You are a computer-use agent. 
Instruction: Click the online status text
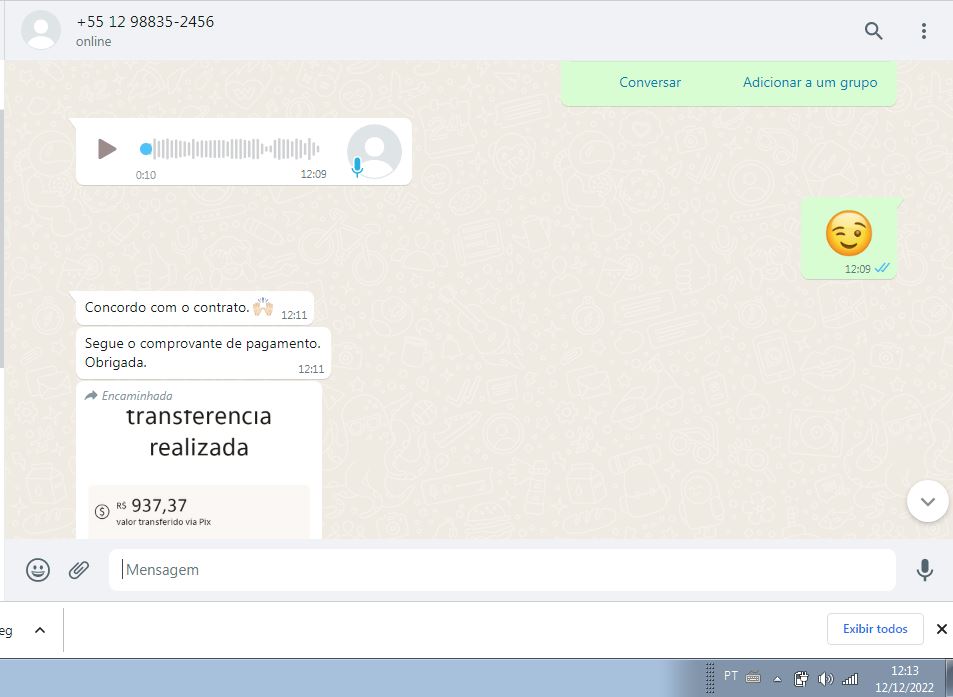pyautogui.click(x=94, y=41)
